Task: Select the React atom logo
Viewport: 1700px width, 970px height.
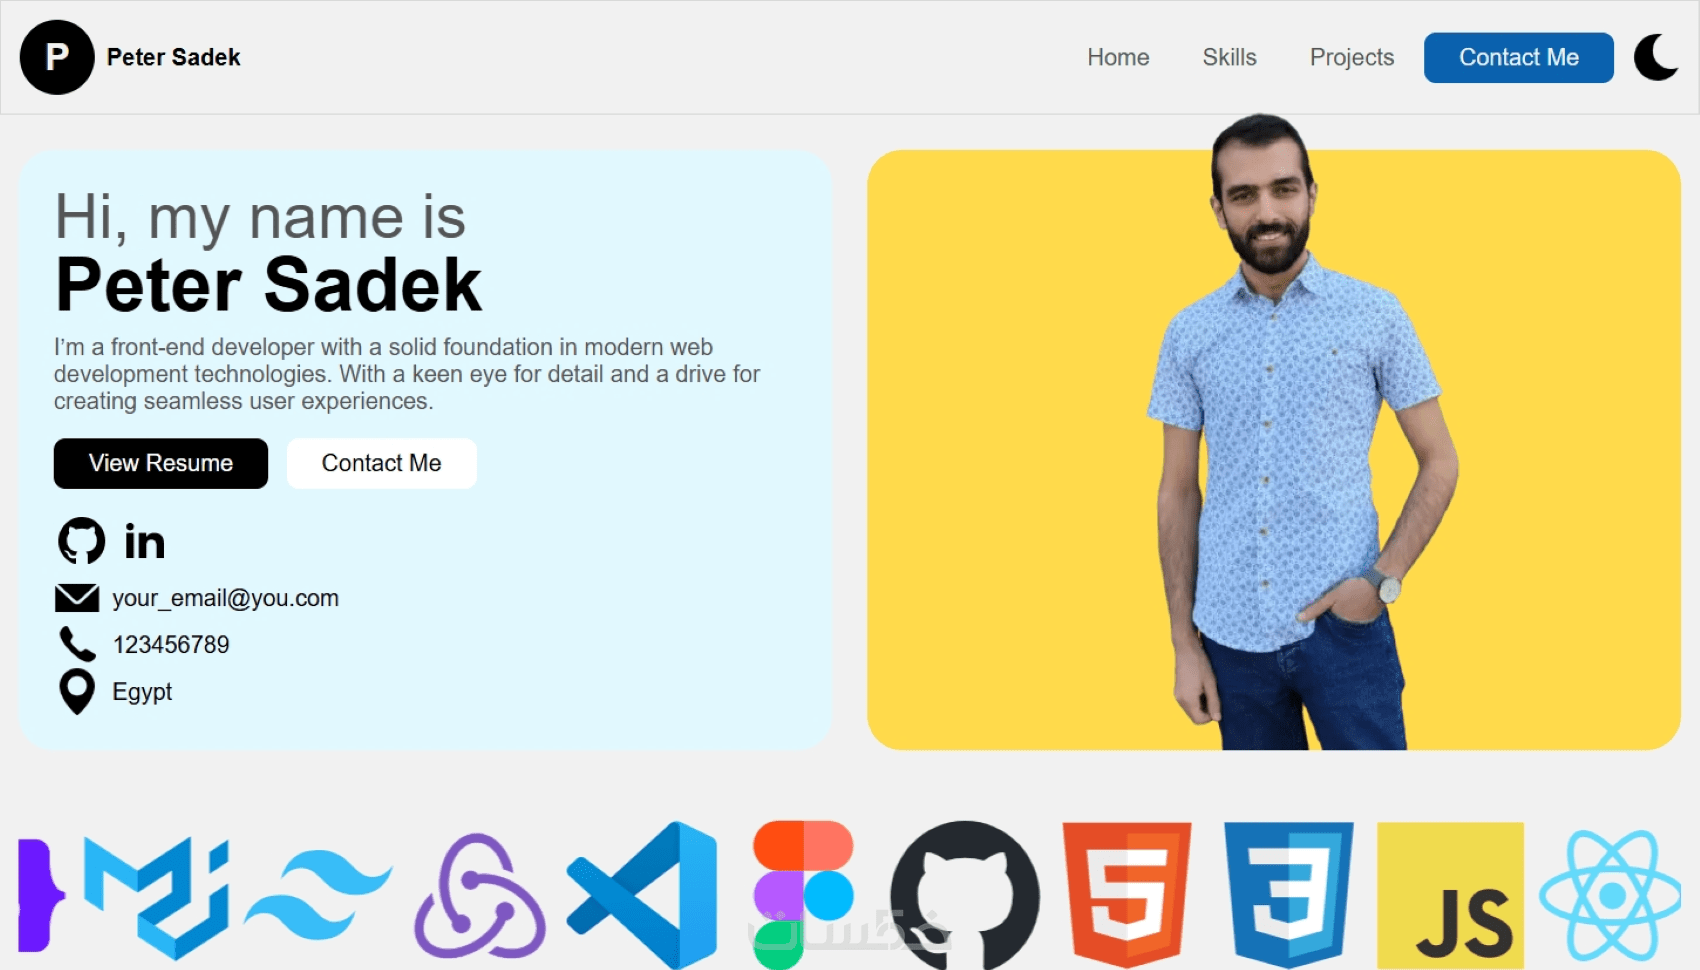Action: coord(1612,896)
